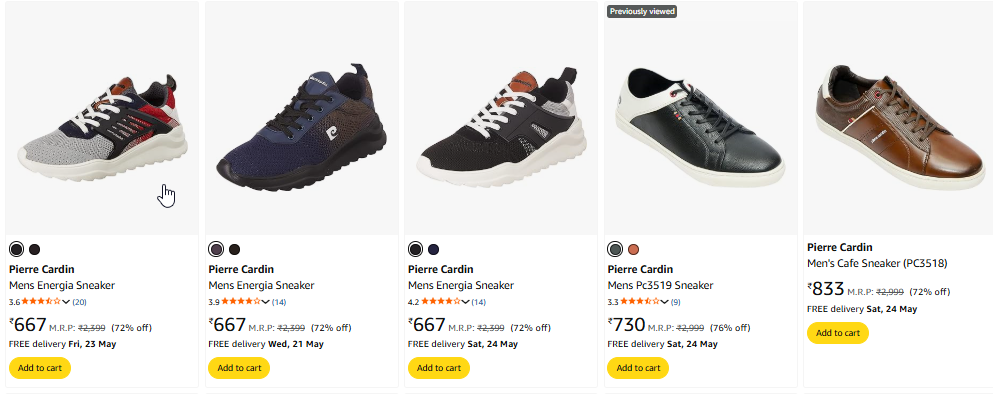
Task: Show rating details chevron for Pc3519 Sneaker
Action: [665, 302]
